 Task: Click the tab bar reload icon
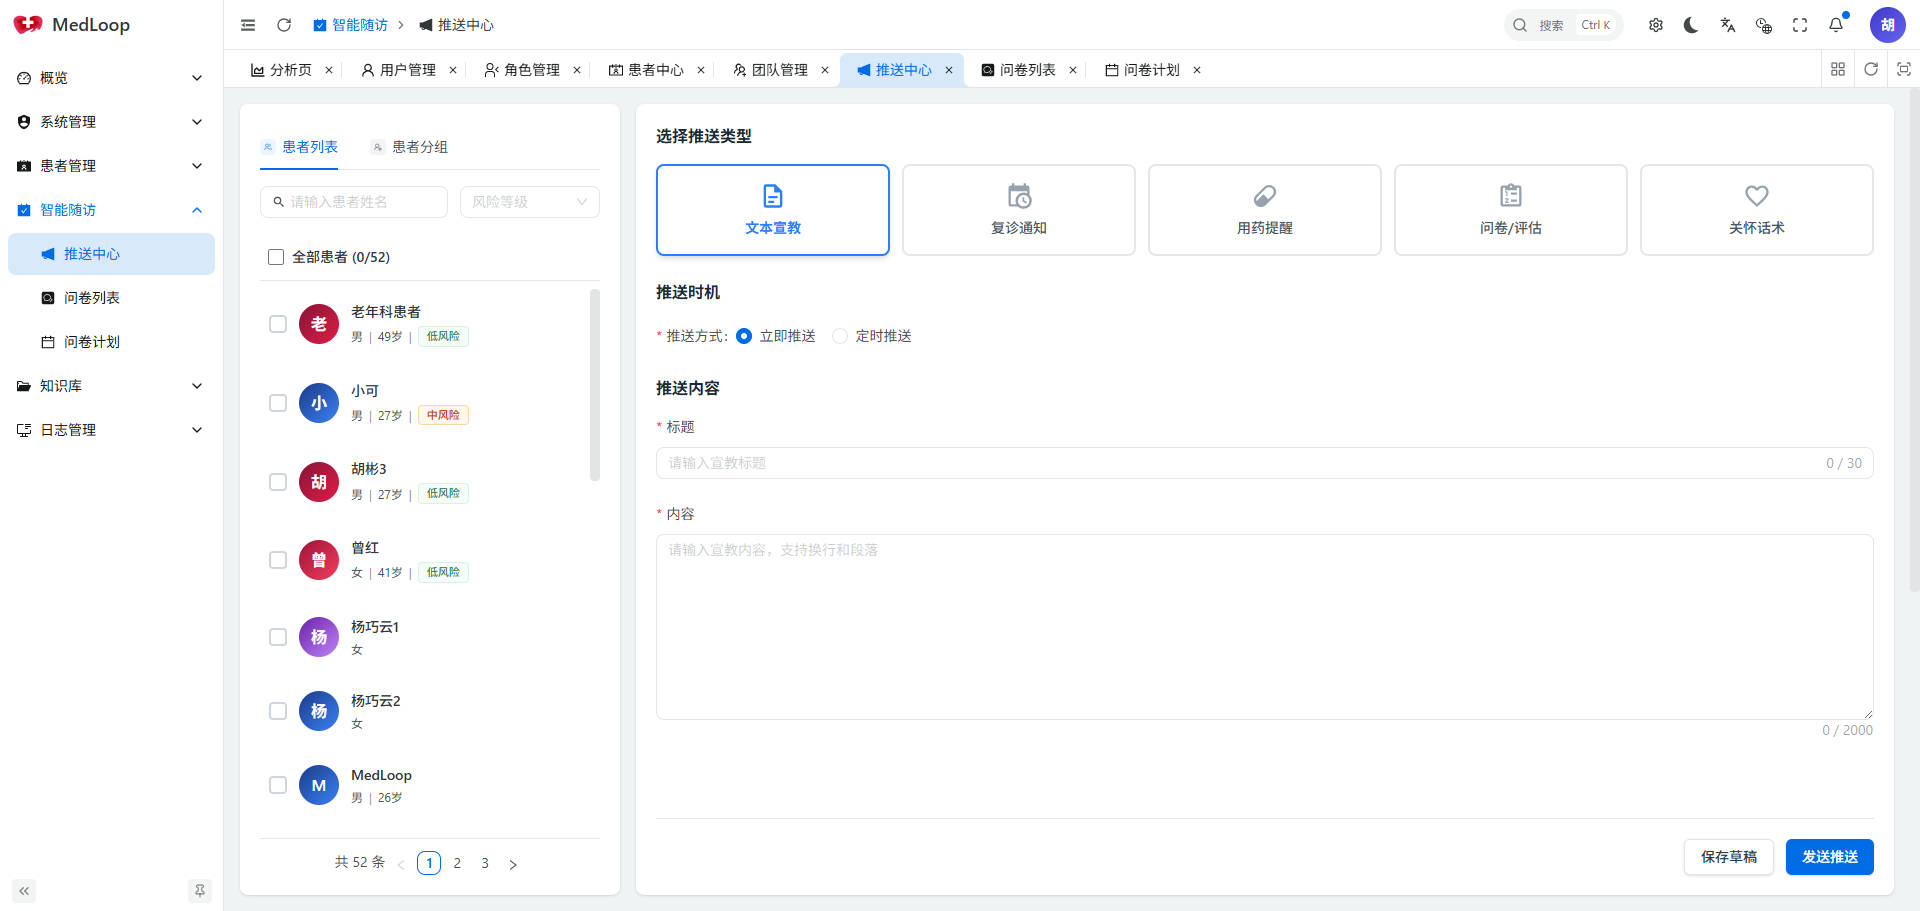(1871, 69)
